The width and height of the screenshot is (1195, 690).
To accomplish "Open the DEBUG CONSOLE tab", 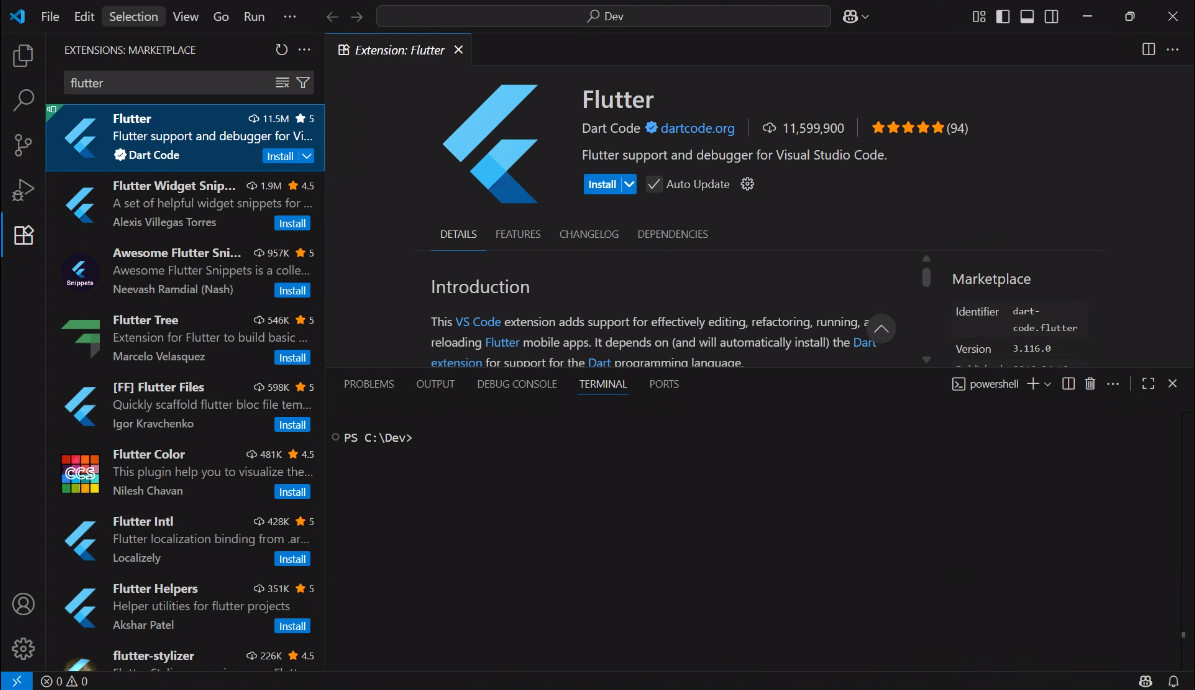I will point(517,384).
